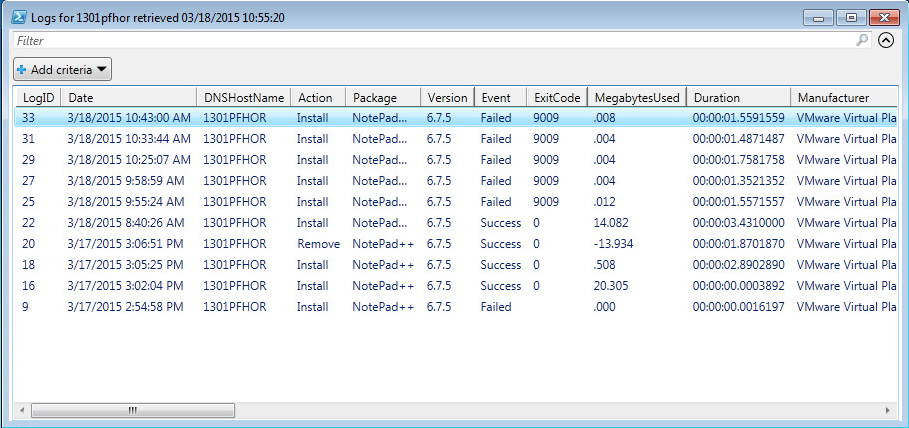Click the MegabytesUsed value 14.082
The image size is (909, 428).
click(611, 223)
